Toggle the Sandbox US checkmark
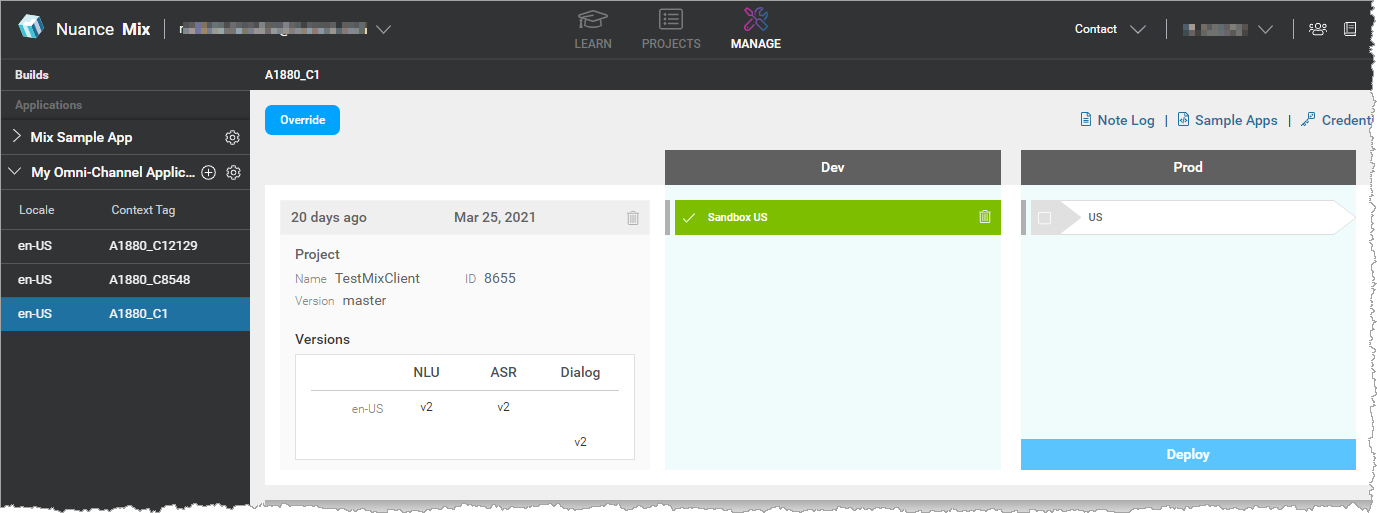The height and width of the screenshot is (513, 1377). click(689, 218)
